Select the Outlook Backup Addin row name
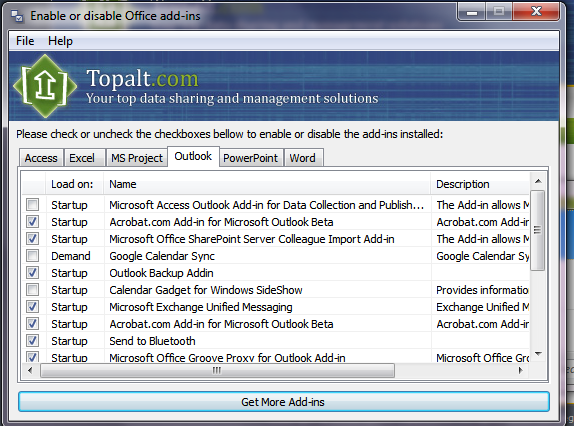The width and height of the screenshot is (574, 426). pos(161,273)
